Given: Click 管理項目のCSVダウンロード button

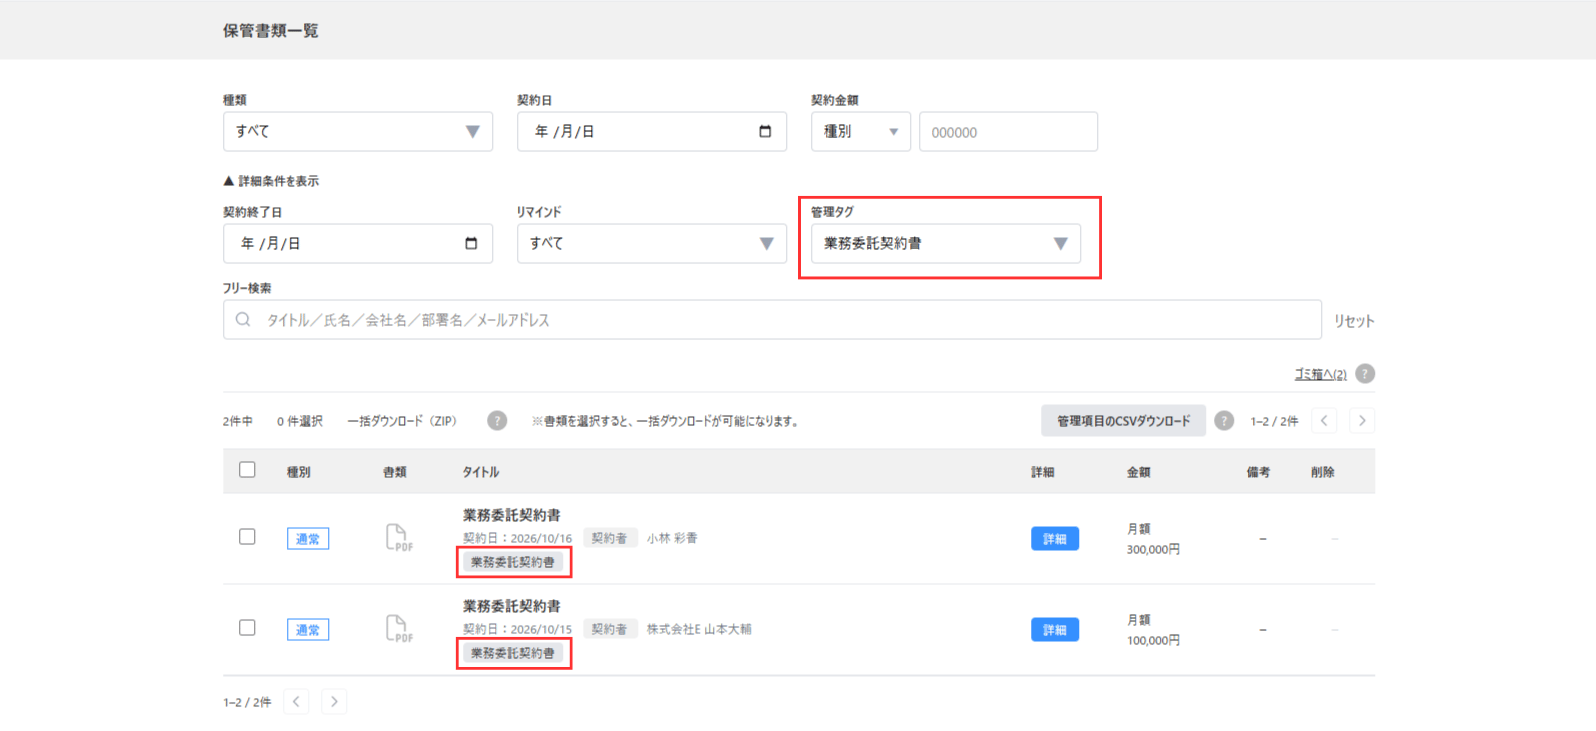Looking at the screenshot, I should [x=1123, y=421].
